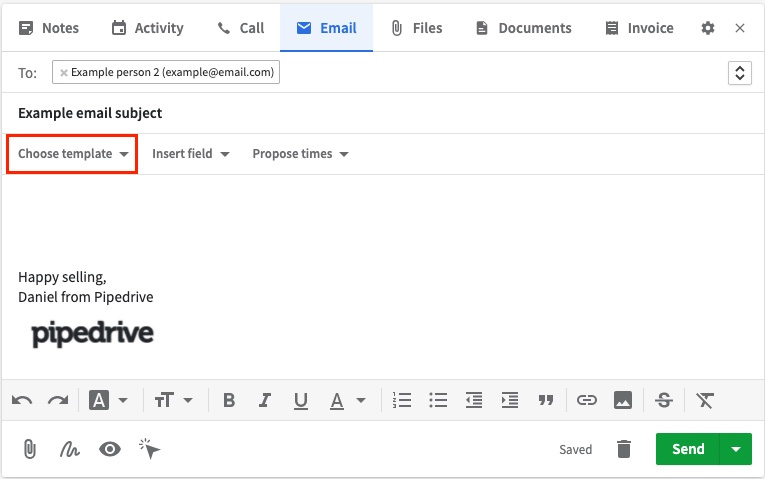Toggle link click tracking cursor icon
Image resolution: width=765 pixels, height=479 pixels.
click(149, 449)
